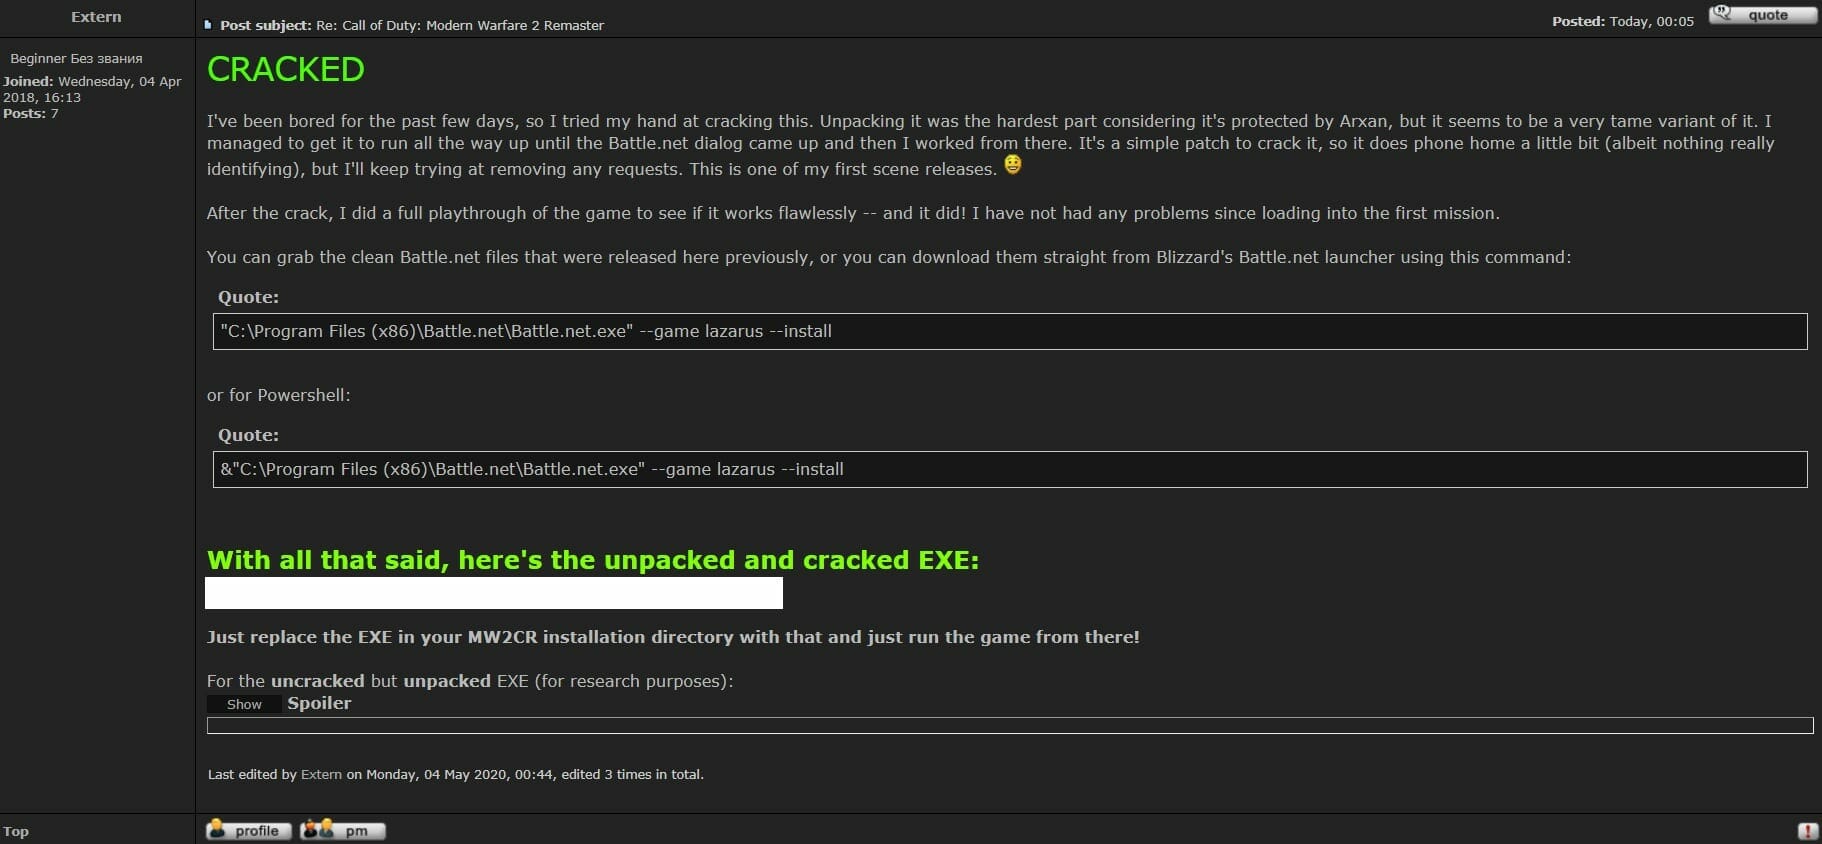Show the hidden spoiler content

pos(244,704)
